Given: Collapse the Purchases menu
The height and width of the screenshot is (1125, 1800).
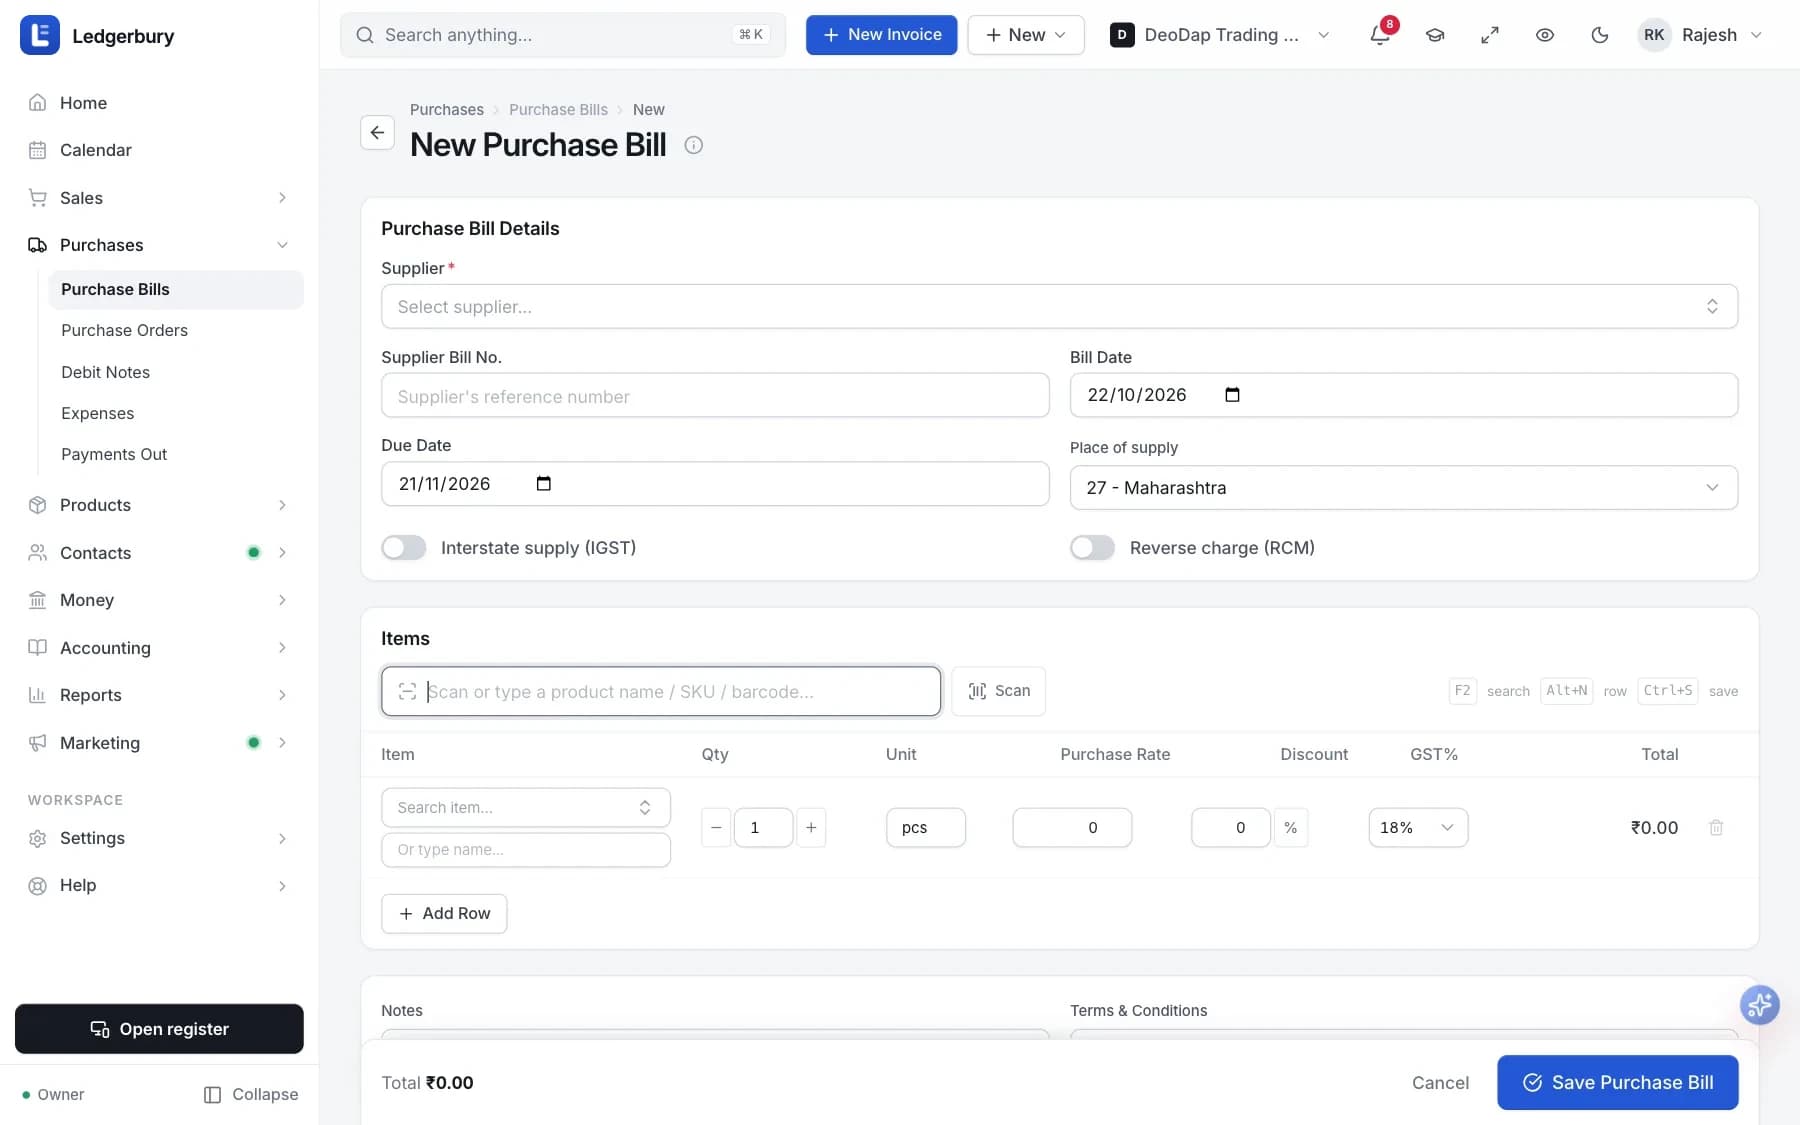Looking at the screenshot, I should pyautogui.click(x=159, y=245).
